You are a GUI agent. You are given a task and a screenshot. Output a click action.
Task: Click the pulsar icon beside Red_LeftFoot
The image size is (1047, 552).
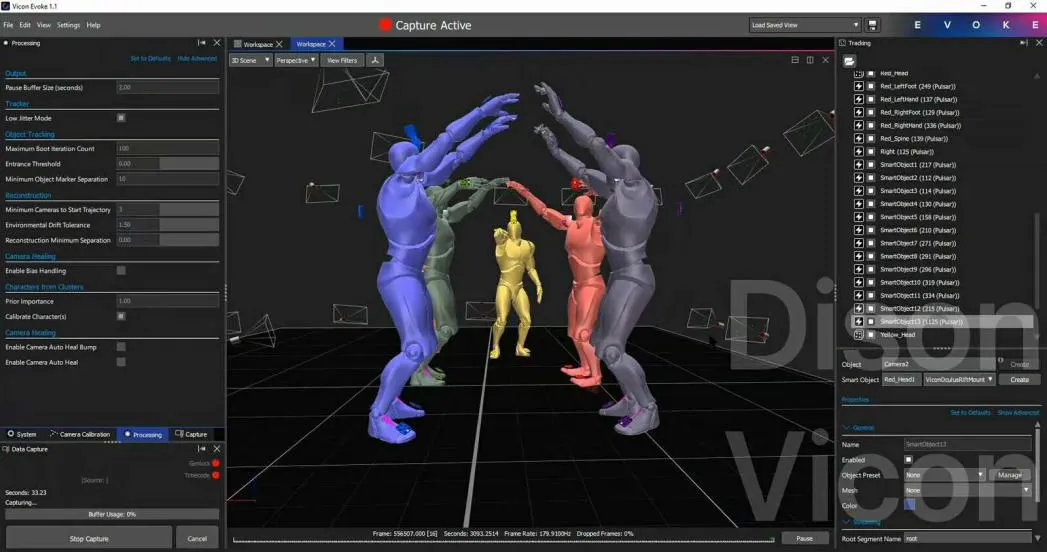click(x=859, y=86)
